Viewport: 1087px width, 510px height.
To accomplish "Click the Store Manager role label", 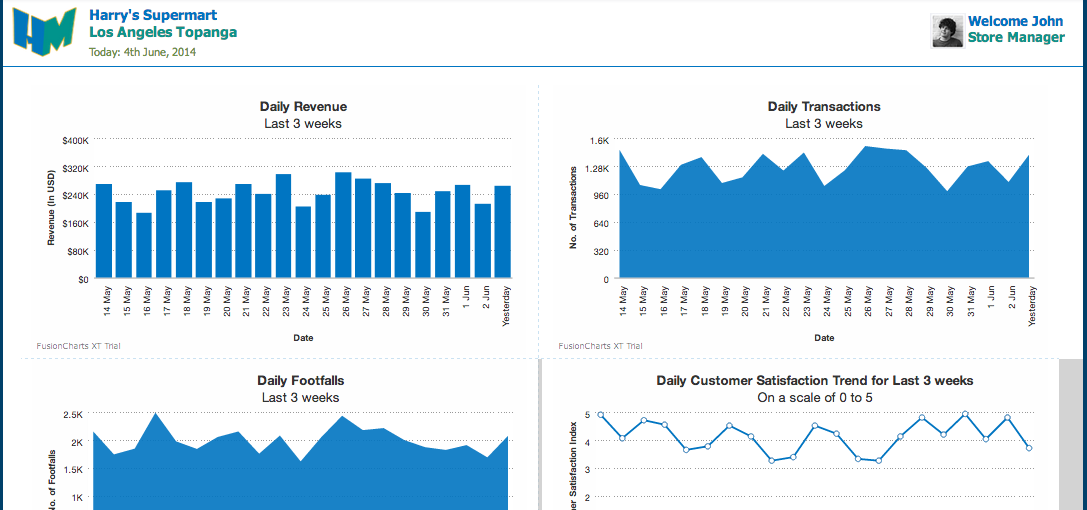I will click(x=1015, y=38).
